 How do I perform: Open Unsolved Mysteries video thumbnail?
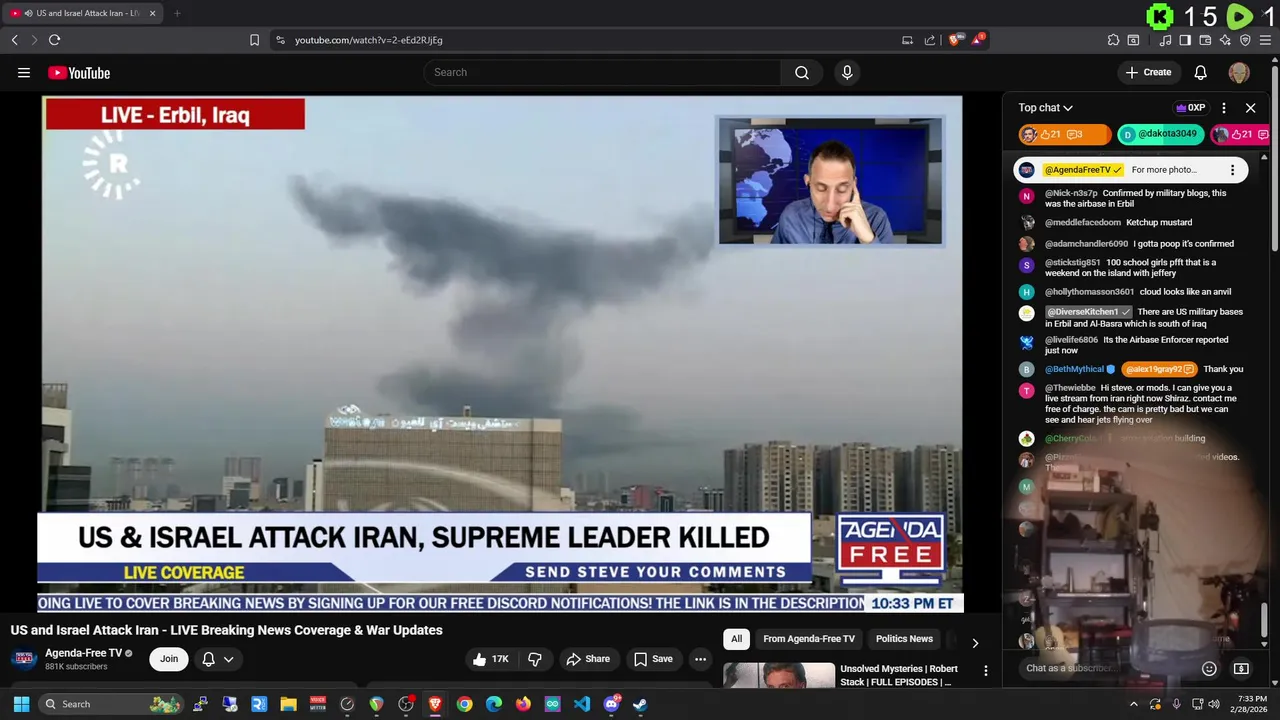[779, 676]
